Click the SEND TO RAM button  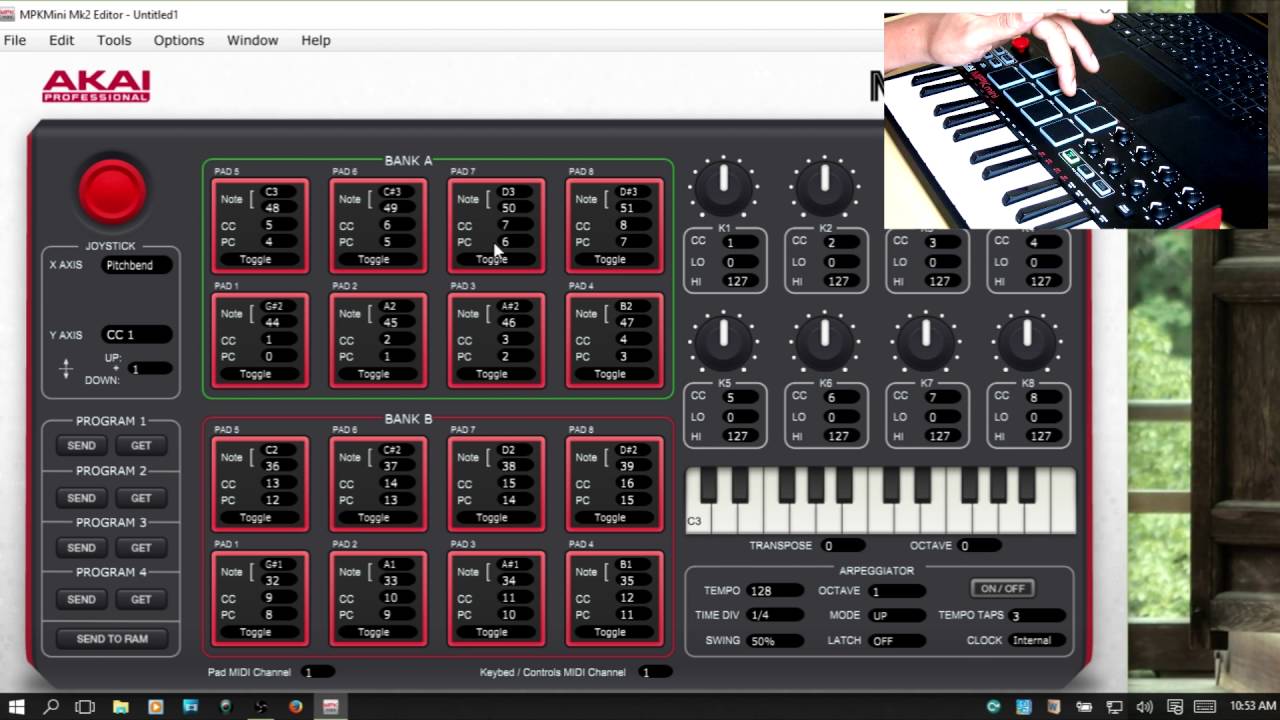point(112,639)
